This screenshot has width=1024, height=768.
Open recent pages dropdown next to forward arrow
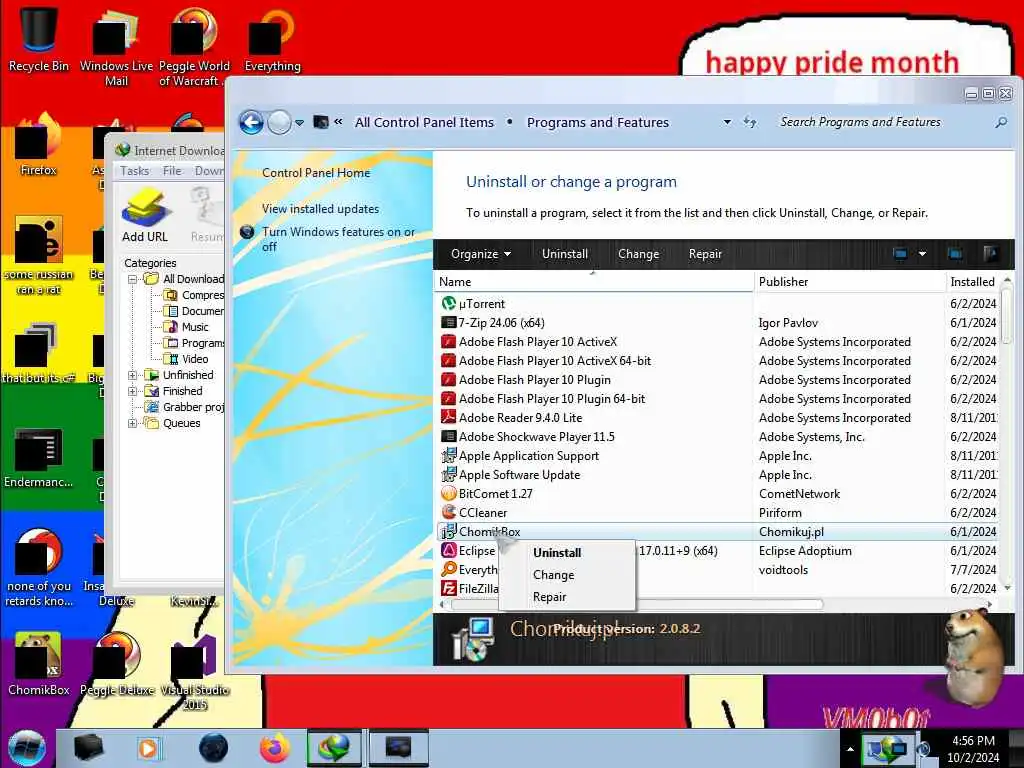click(x=300, y=123)
